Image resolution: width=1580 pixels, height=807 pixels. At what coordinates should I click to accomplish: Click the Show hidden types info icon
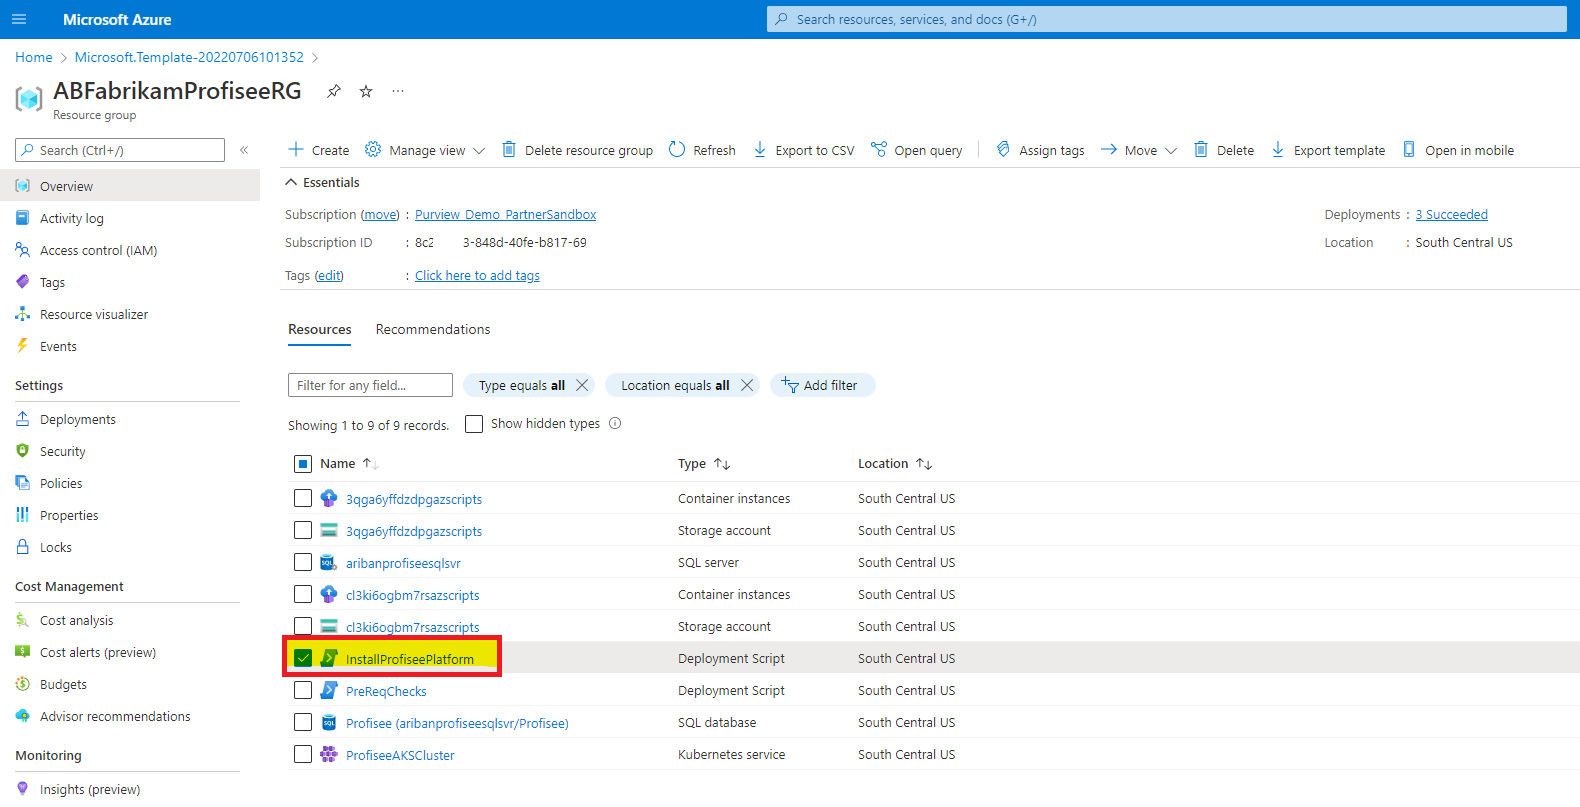click(x=615, y=423)
